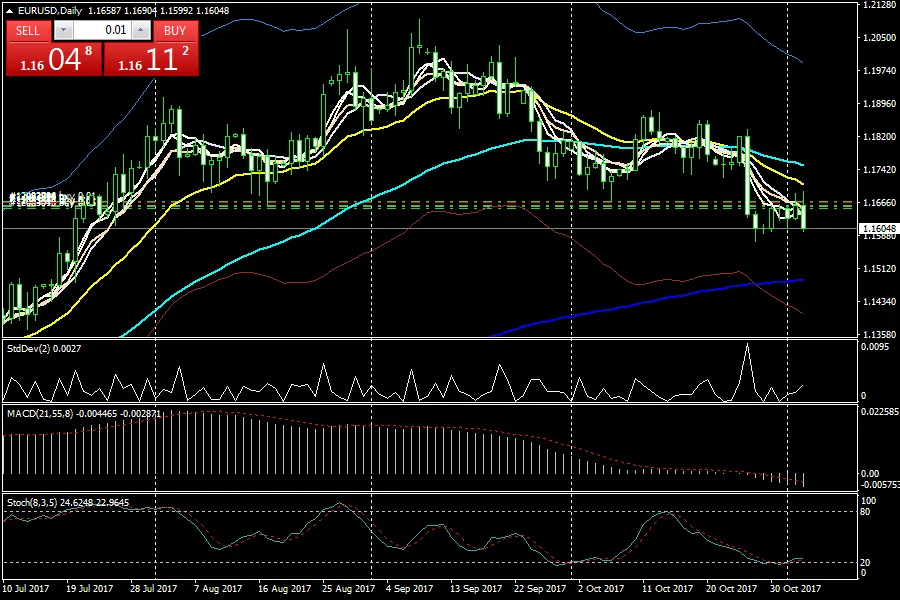Screen dimensions: 900x600
Task: Click the buy price 1.16 11 tile
Action: point(152,59)
